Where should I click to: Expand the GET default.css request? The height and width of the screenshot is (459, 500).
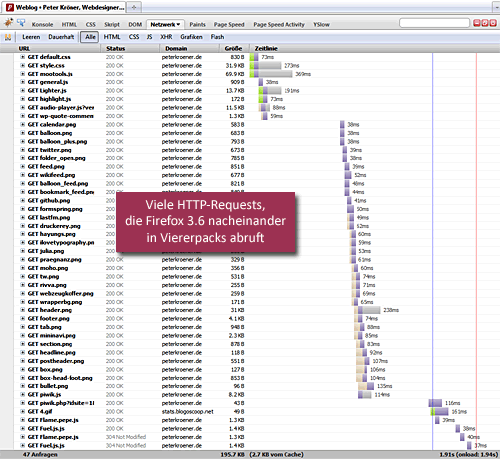[23, 57]
